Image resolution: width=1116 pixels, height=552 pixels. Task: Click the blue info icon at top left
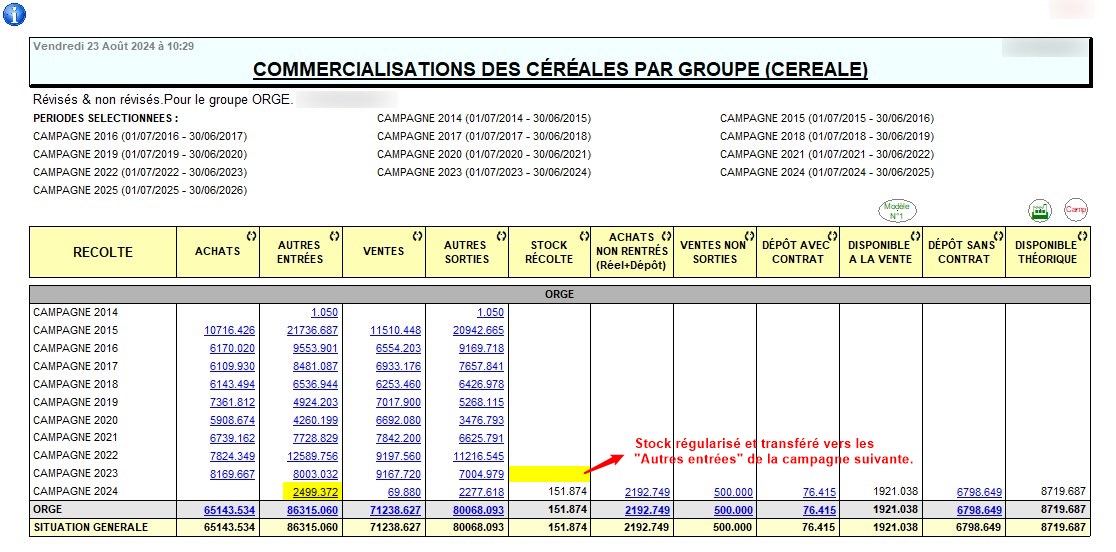[16, 14]
